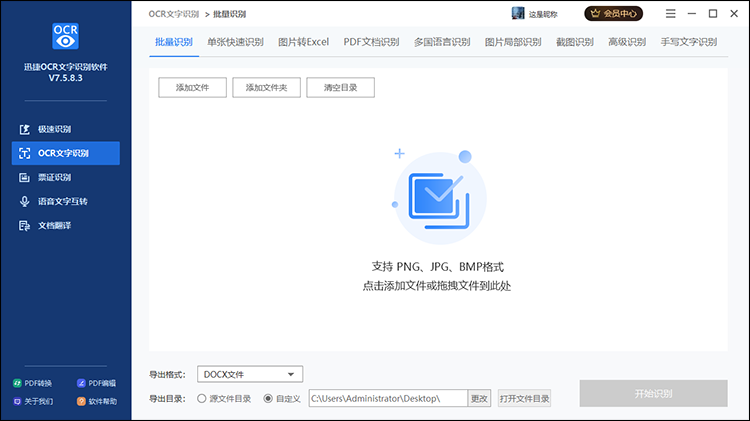This screenshot has height=421, width=750.
Task: Minimize the OCR window
Action: coord(692,13)
